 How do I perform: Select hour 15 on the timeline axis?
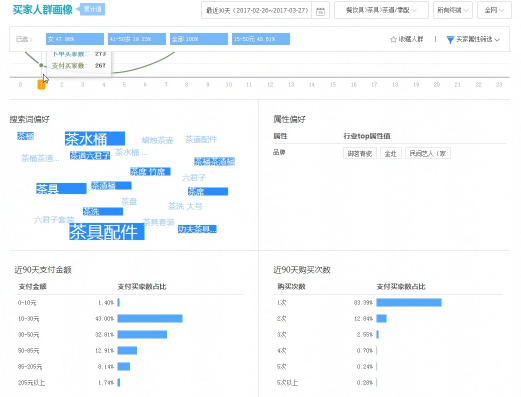[333, 85]
